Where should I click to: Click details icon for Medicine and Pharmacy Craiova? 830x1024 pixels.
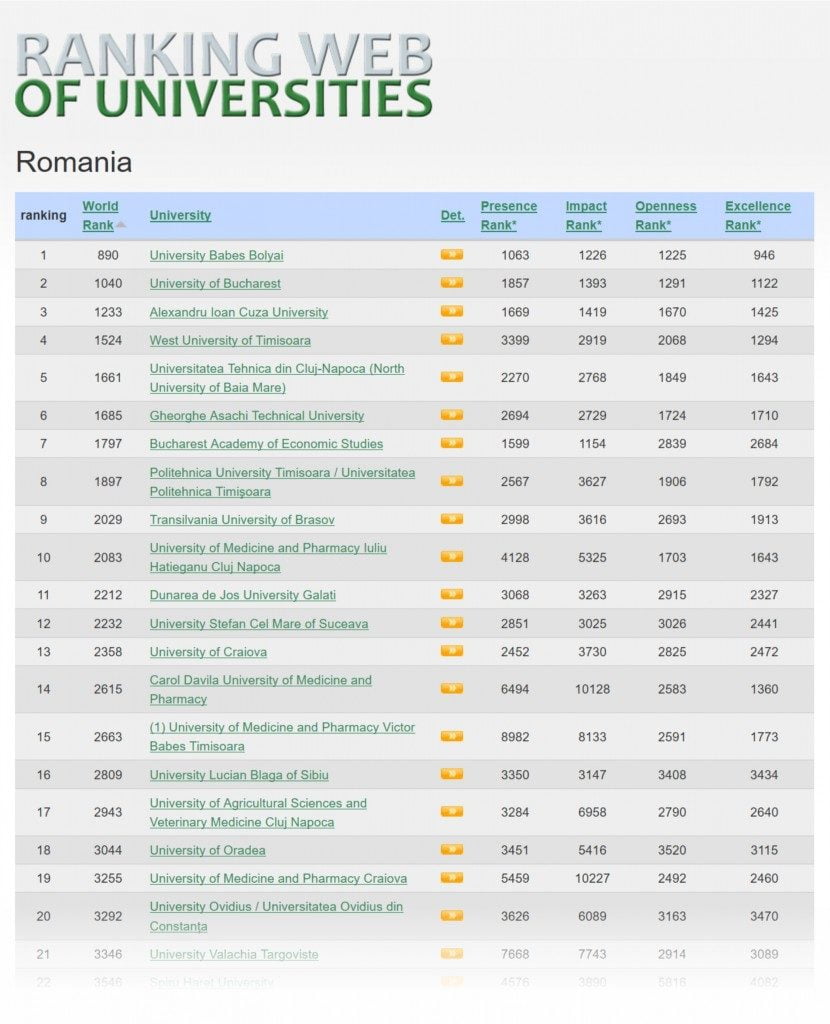coord(452,878)
